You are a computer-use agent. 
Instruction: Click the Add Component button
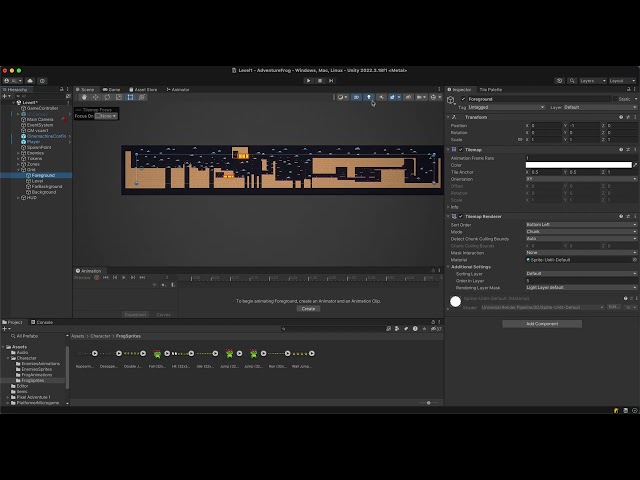(542, 324)
